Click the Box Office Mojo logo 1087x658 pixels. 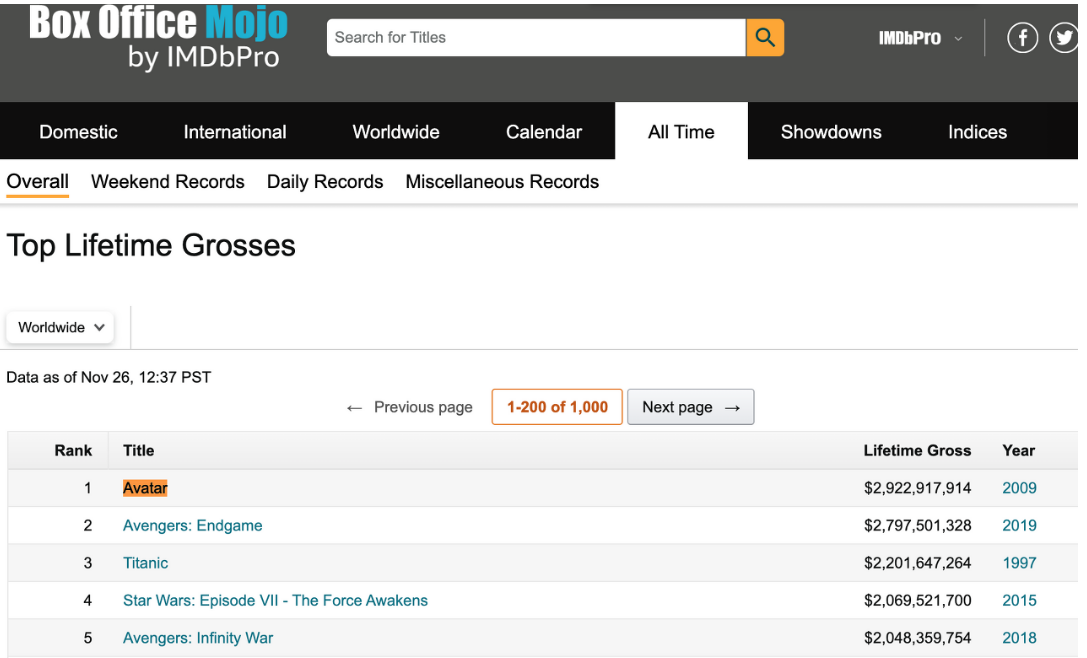point(158,37)
